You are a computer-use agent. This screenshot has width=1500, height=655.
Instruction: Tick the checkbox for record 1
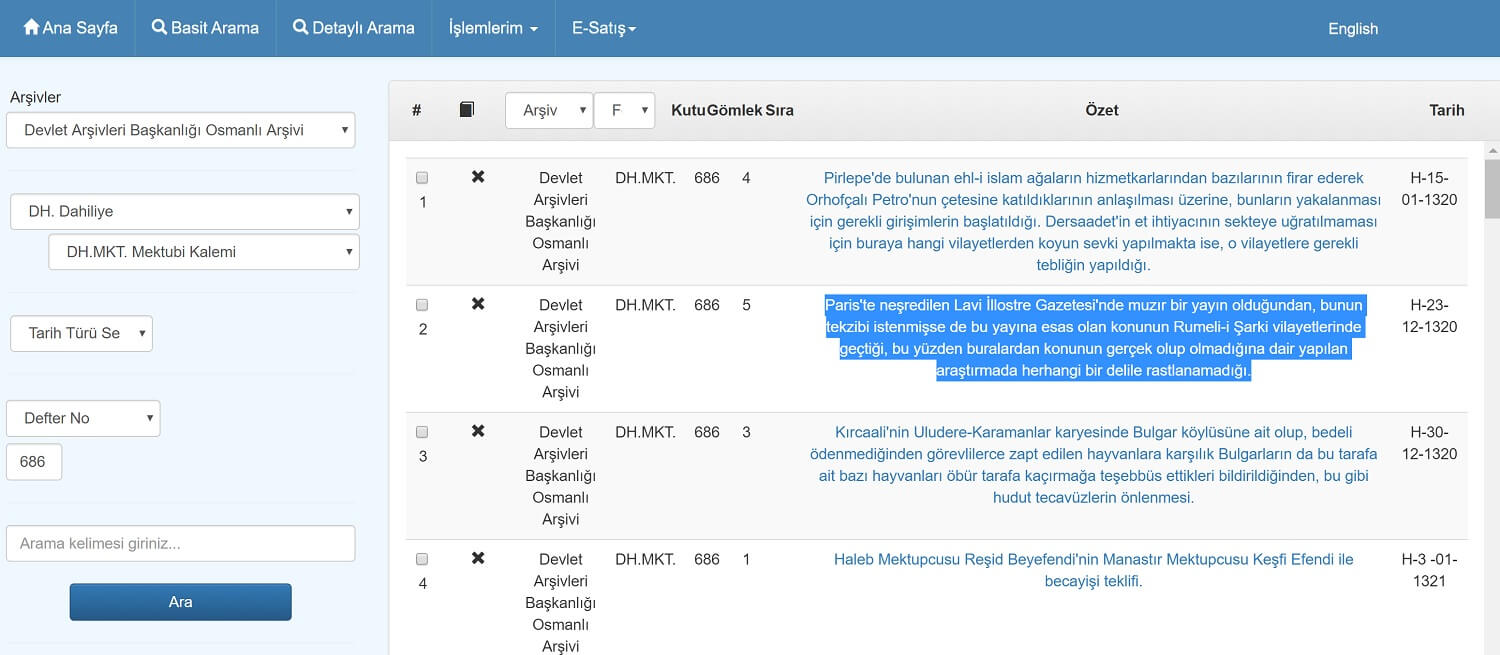[422, 178]
